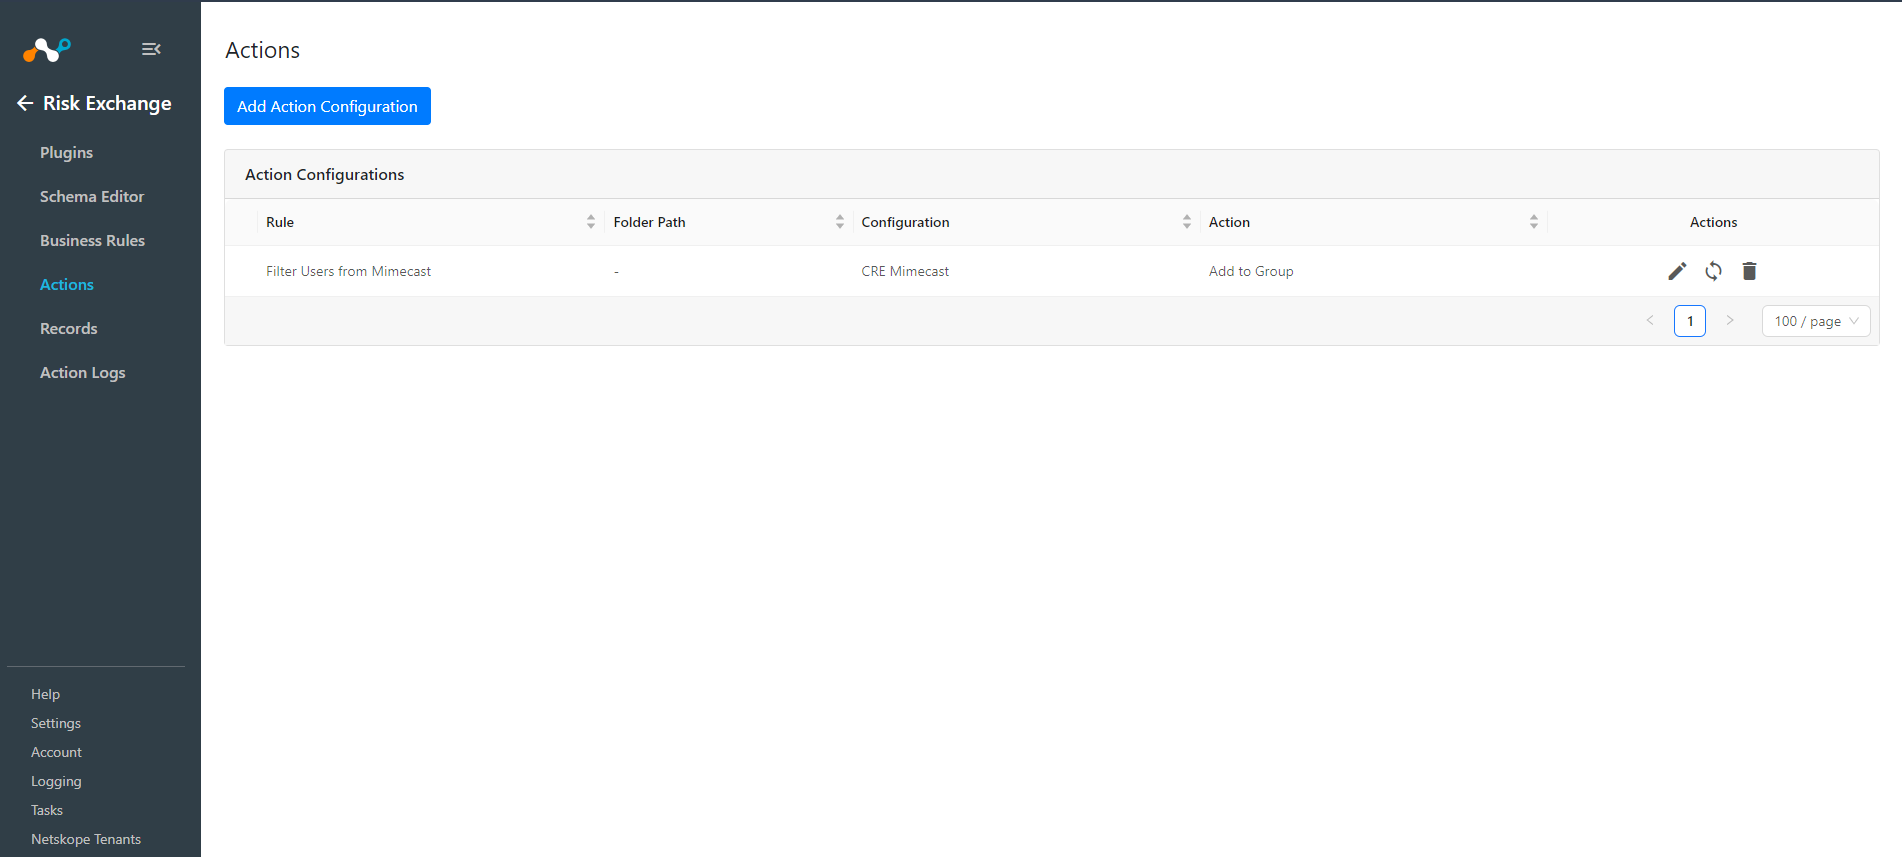Sort by Configuration column arrows
The width and height of the screenshot is (1902, 857).
(1187, 222)
